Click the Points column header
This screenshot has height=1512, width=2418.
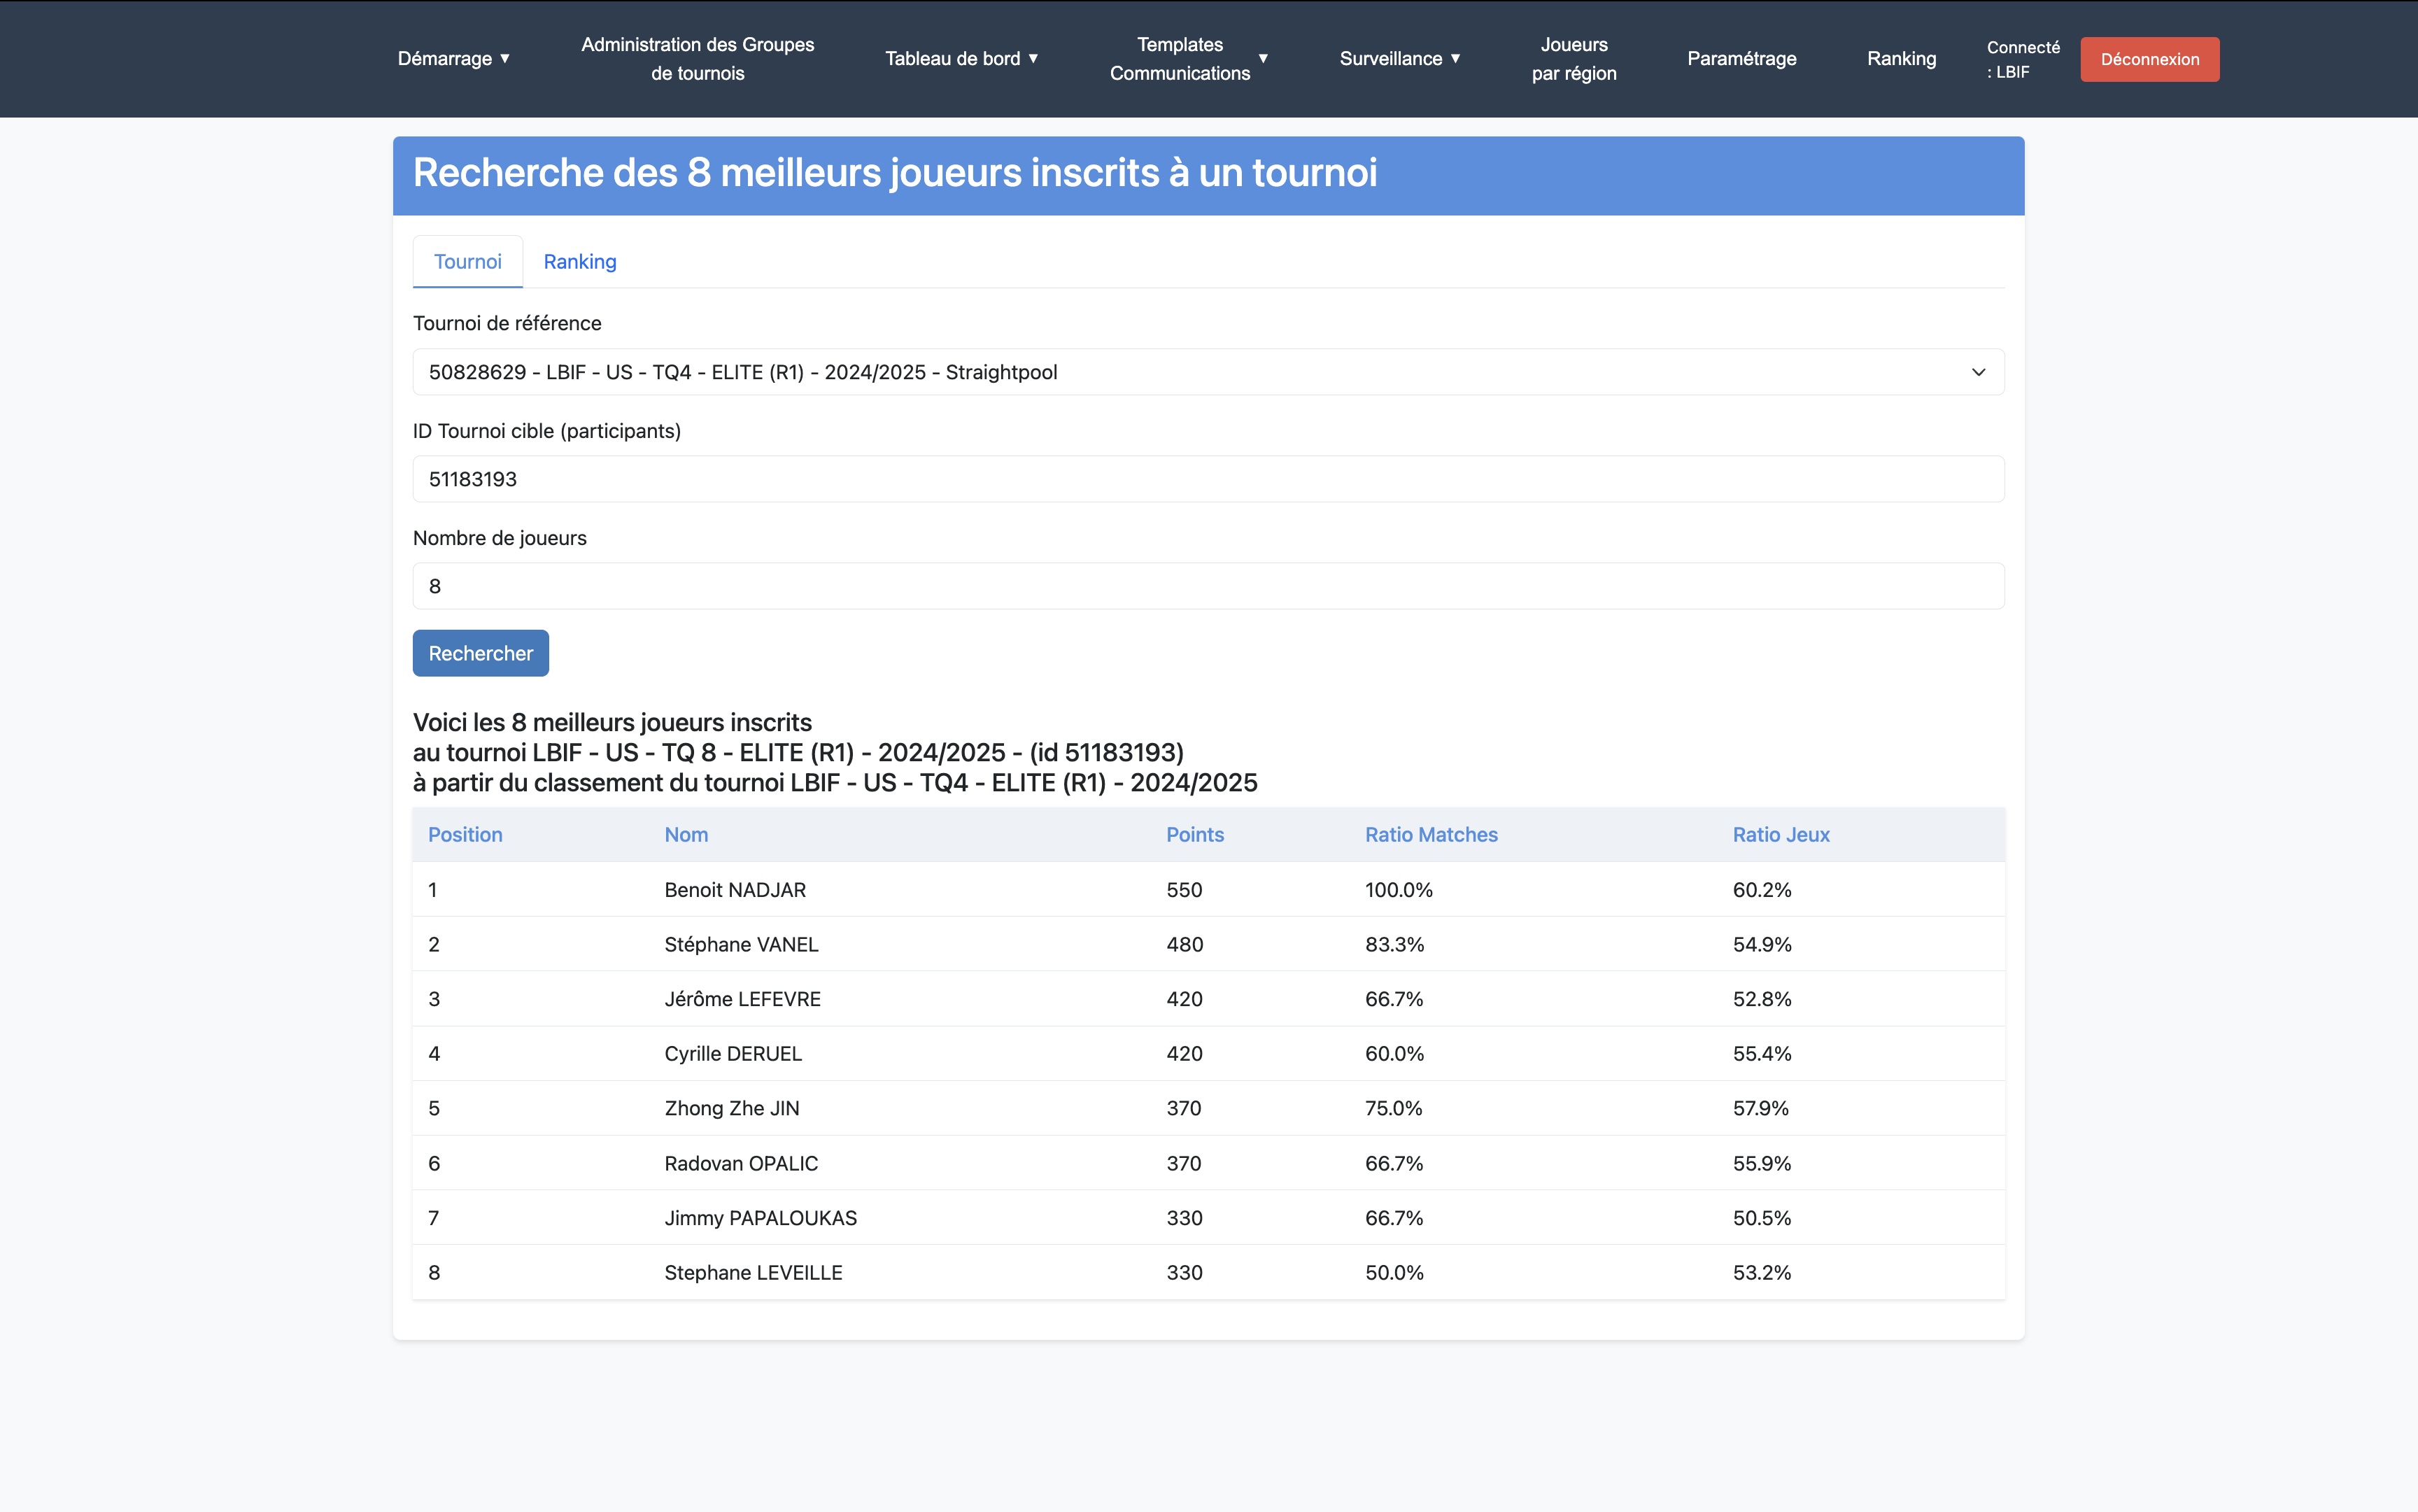point(1194,835)
